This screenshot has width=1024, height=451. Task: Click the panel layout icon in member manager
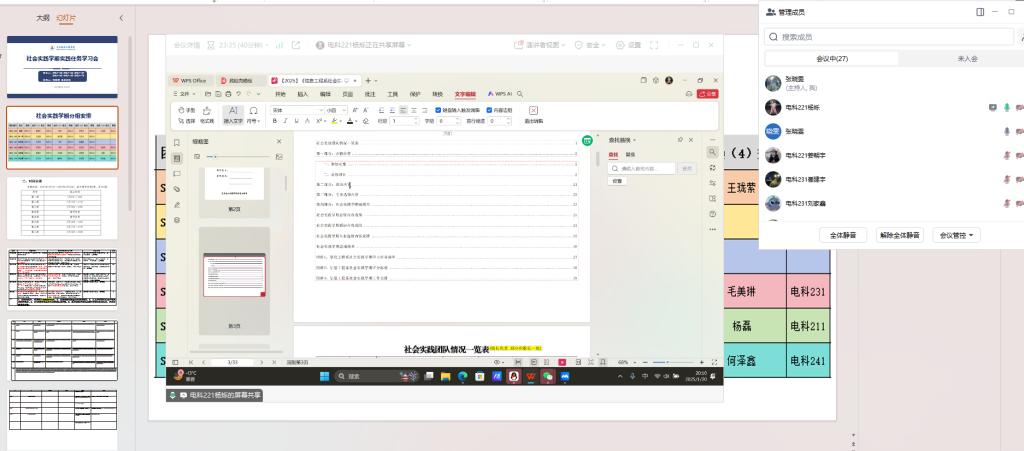(980, 12)
